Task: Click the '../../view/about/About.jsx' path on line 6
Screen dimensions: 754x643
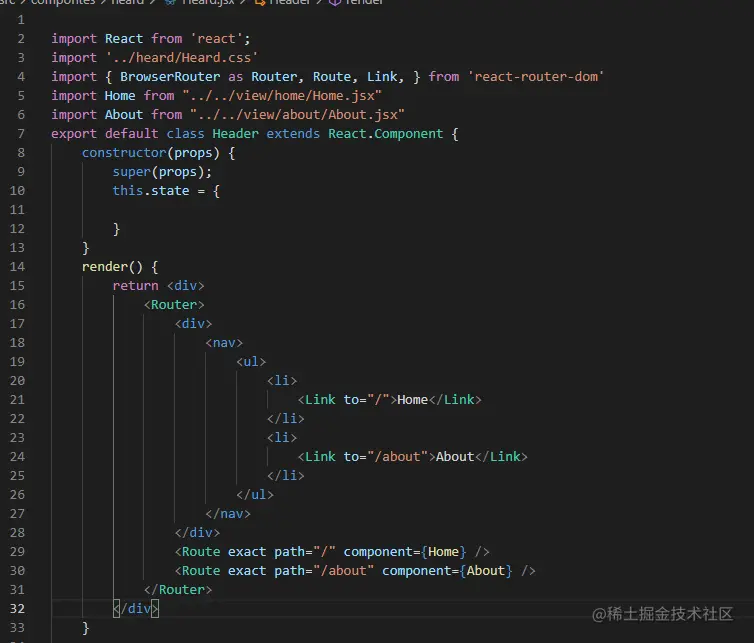Action: 298,114
